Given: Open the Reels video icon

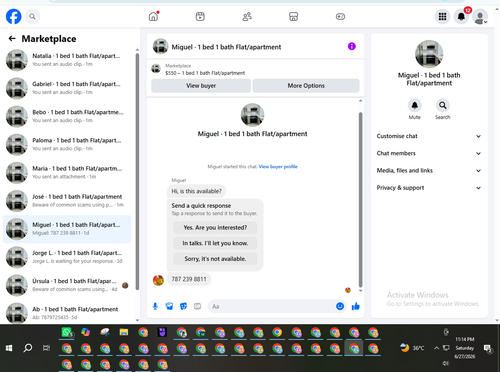Looking at the screenshot, I should point(200,16).
